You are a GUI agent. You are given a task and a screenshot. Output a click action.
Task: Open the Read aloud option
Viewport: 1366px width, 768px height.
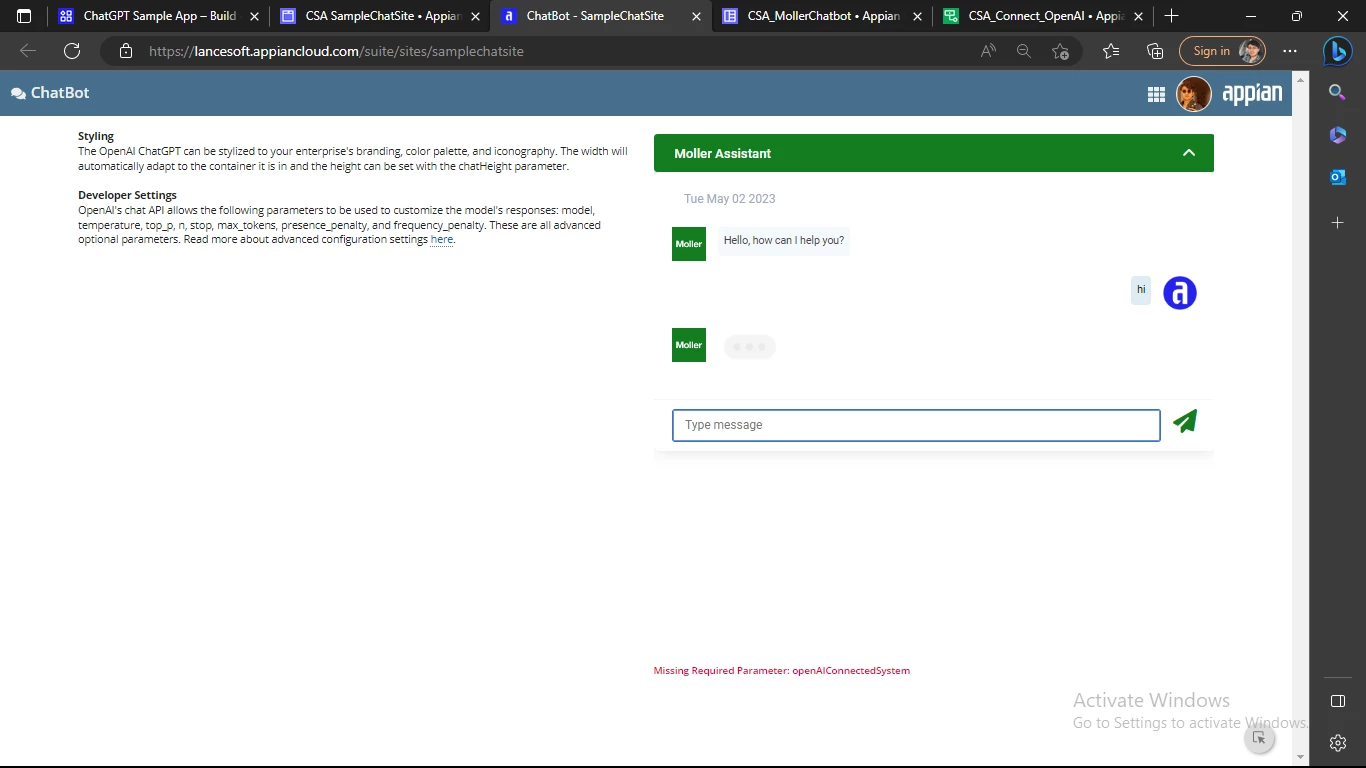click(988, 51)
